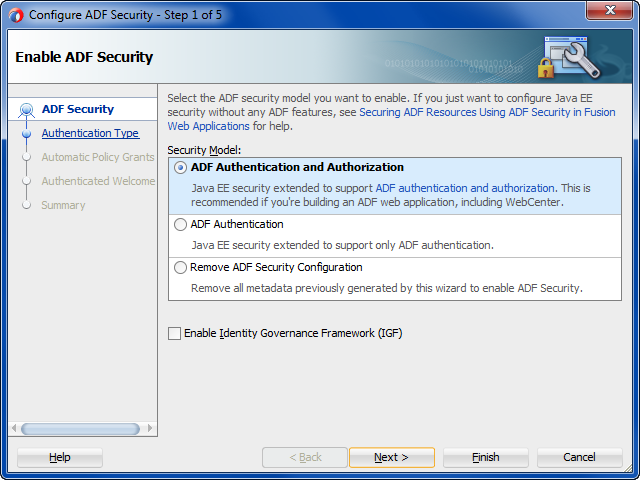Click the Authenticated Welcome step text
This screenshot has height=480, width=640.
point(98,181)
